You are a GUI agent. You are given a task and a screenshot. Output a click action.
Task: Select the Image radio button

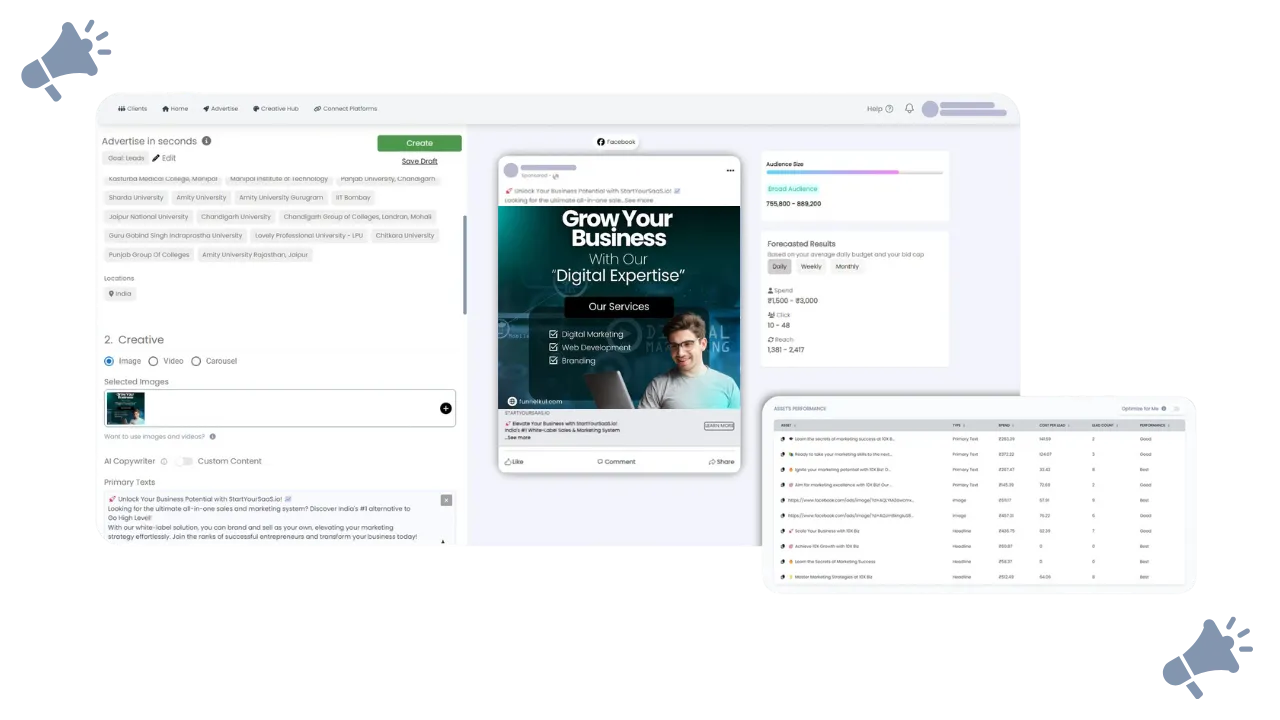pos(109,361)
